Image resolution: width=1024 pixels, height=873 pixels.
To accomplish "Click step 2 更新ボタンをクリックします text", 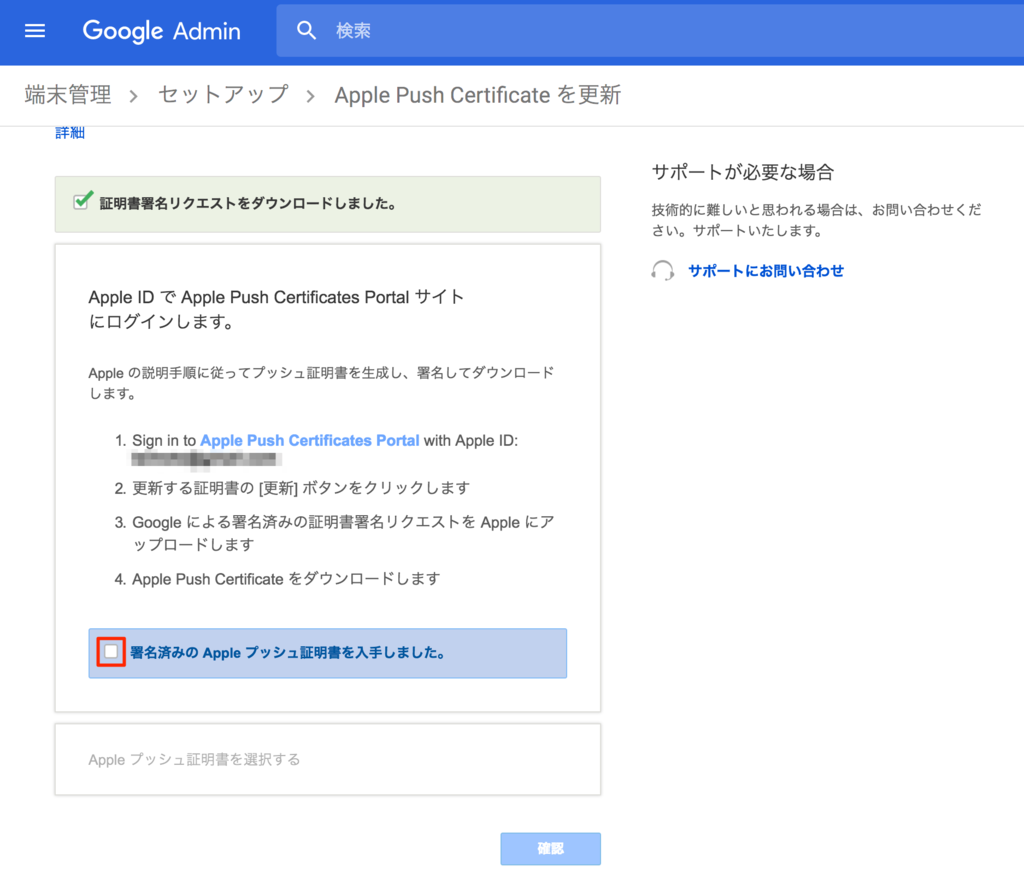I will [301, 488].
